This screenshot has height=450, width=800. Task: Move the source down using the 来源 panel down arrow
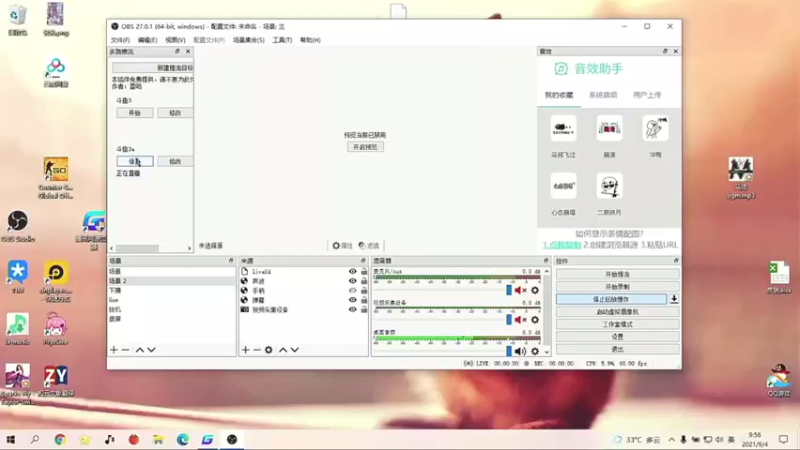pyautogui.click(x=295, y=350)
